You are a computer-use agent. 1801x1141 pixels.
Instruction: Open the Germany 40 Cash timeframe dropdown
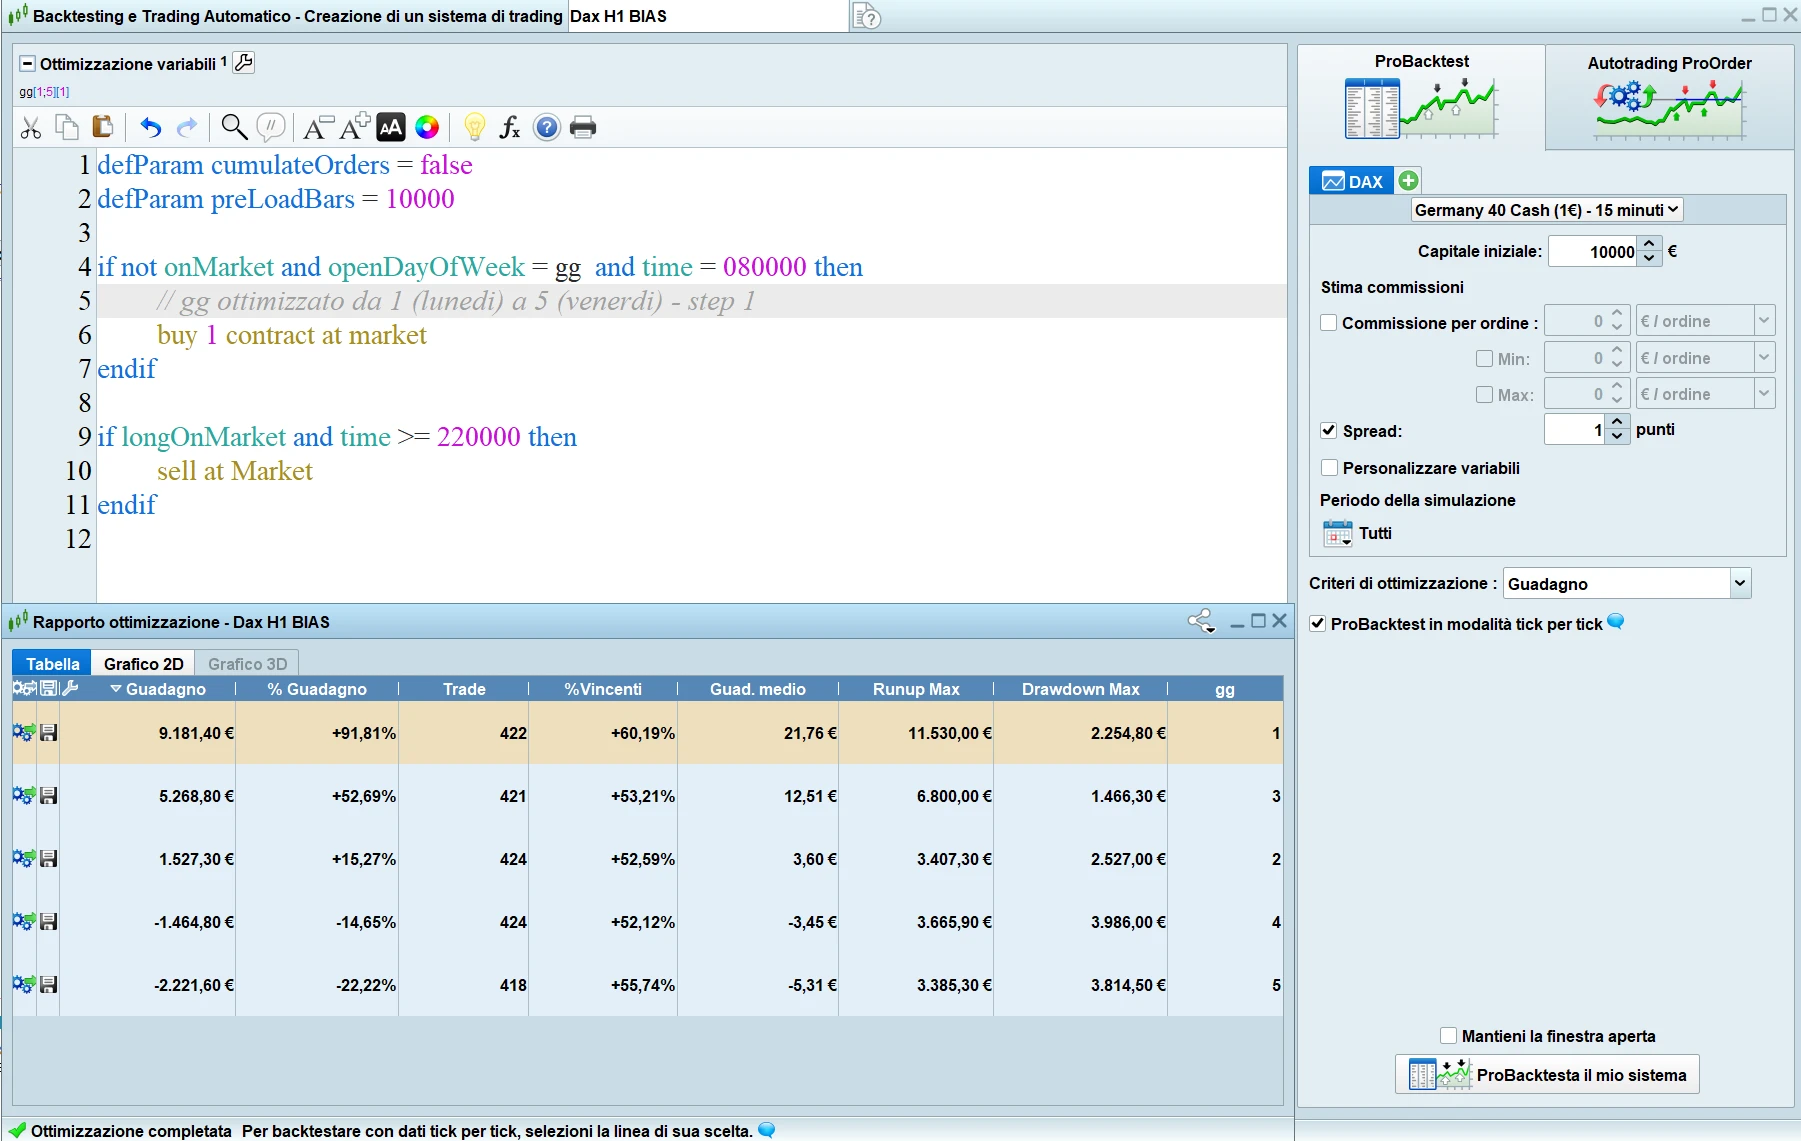tap(1547, 210)
